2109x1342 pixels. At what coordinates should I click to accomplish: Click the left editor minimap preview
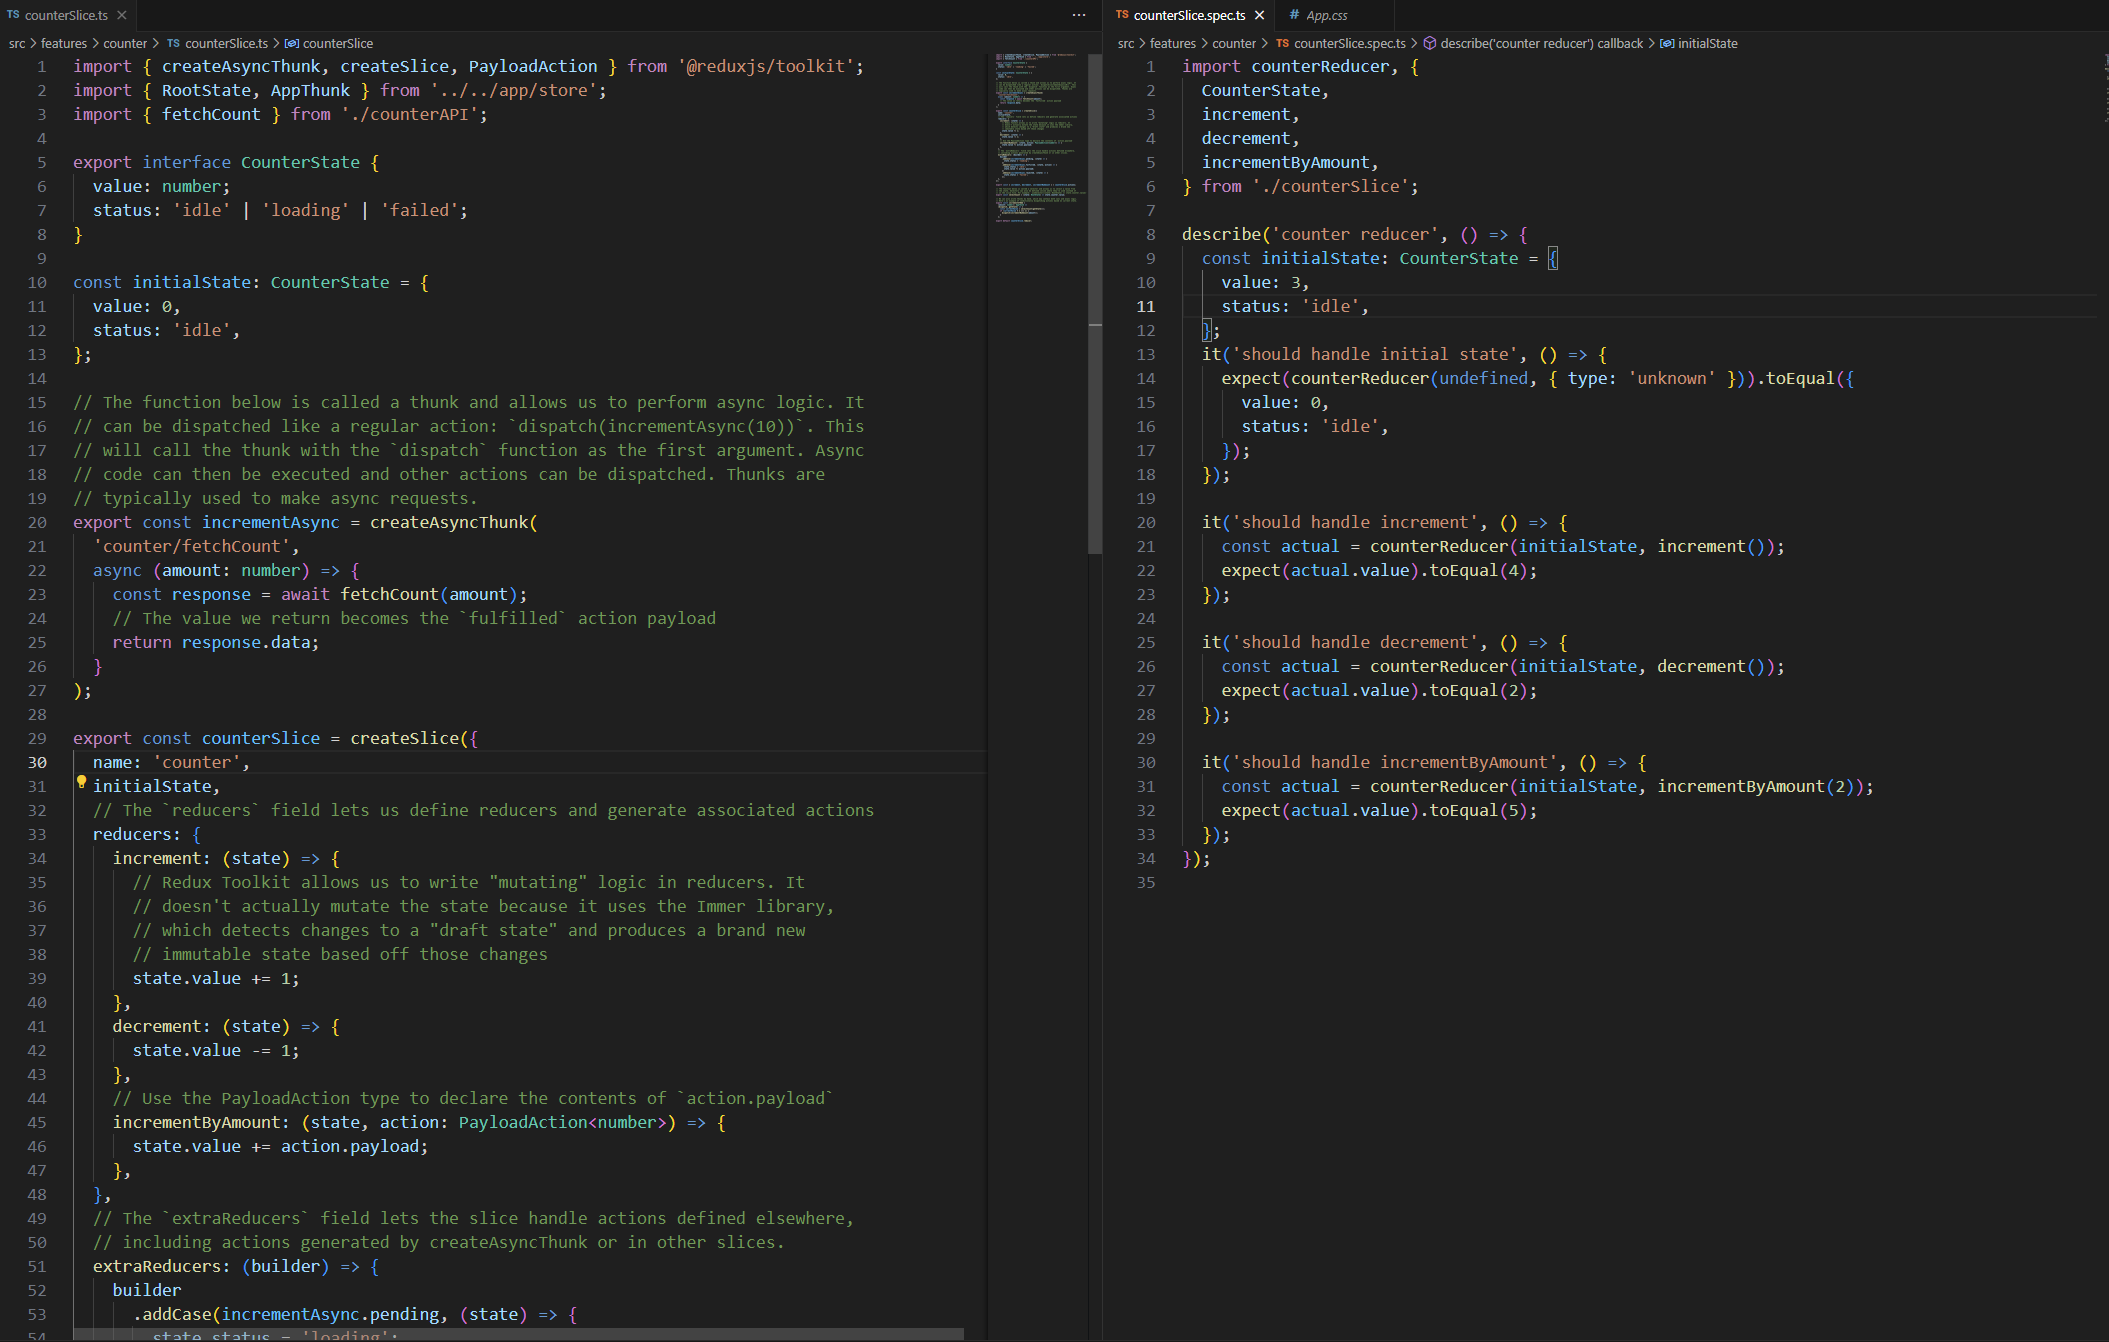(1036, 137)
